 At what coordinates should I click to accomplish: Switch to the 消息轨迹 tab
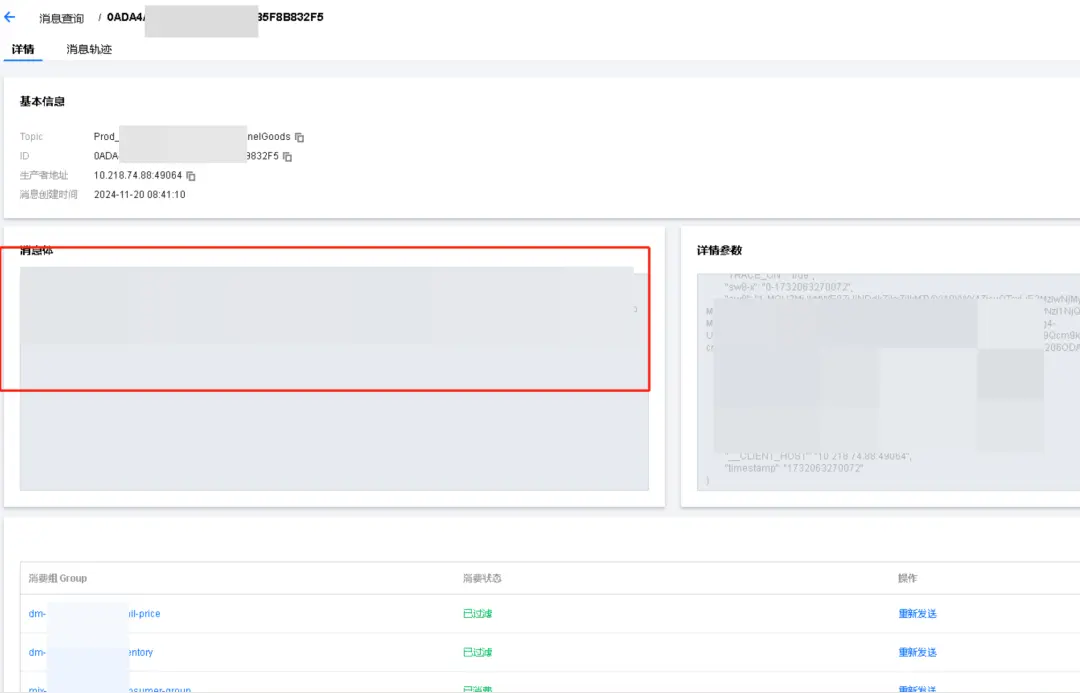[89, 49]
